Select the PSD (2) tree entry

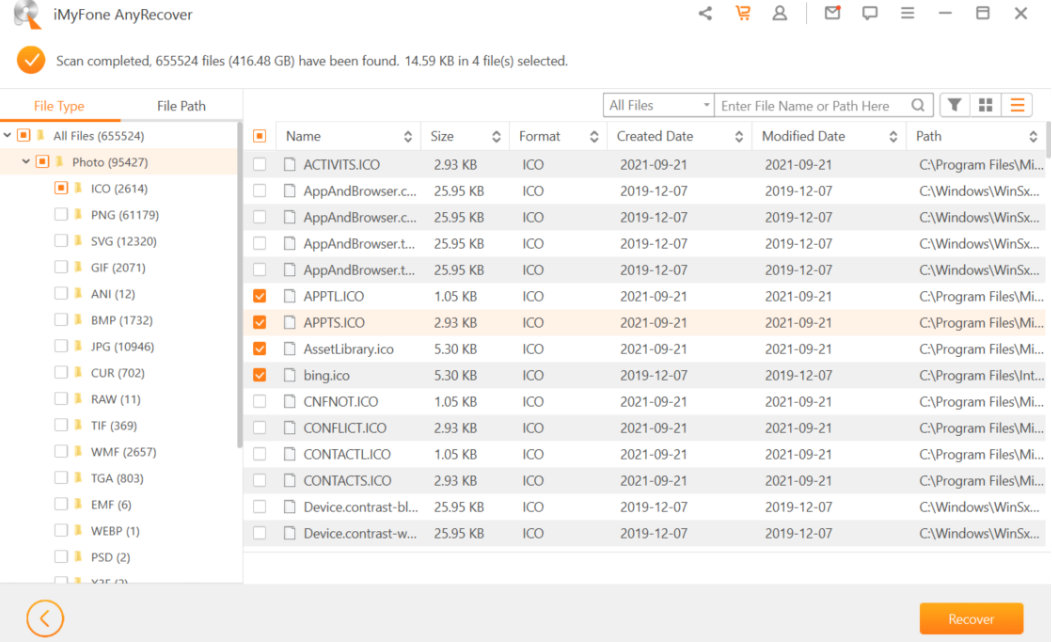110,557
